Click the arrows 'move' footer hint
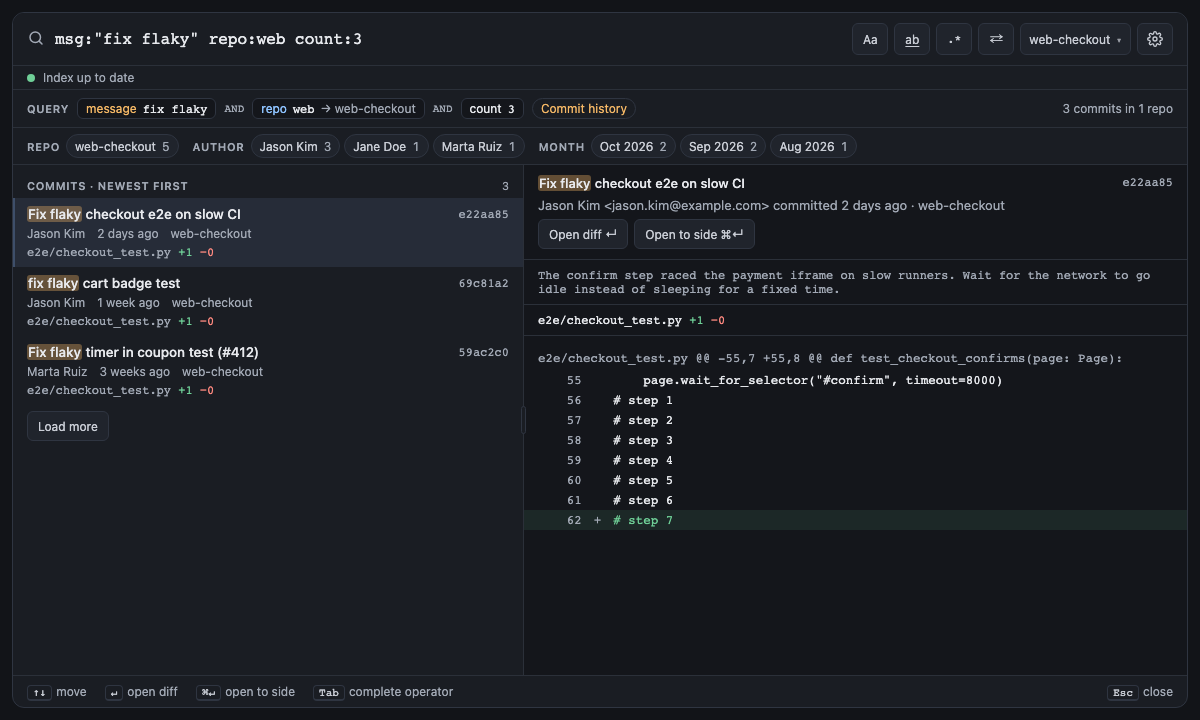The image size is (1200, 720). tap(57, 692)
